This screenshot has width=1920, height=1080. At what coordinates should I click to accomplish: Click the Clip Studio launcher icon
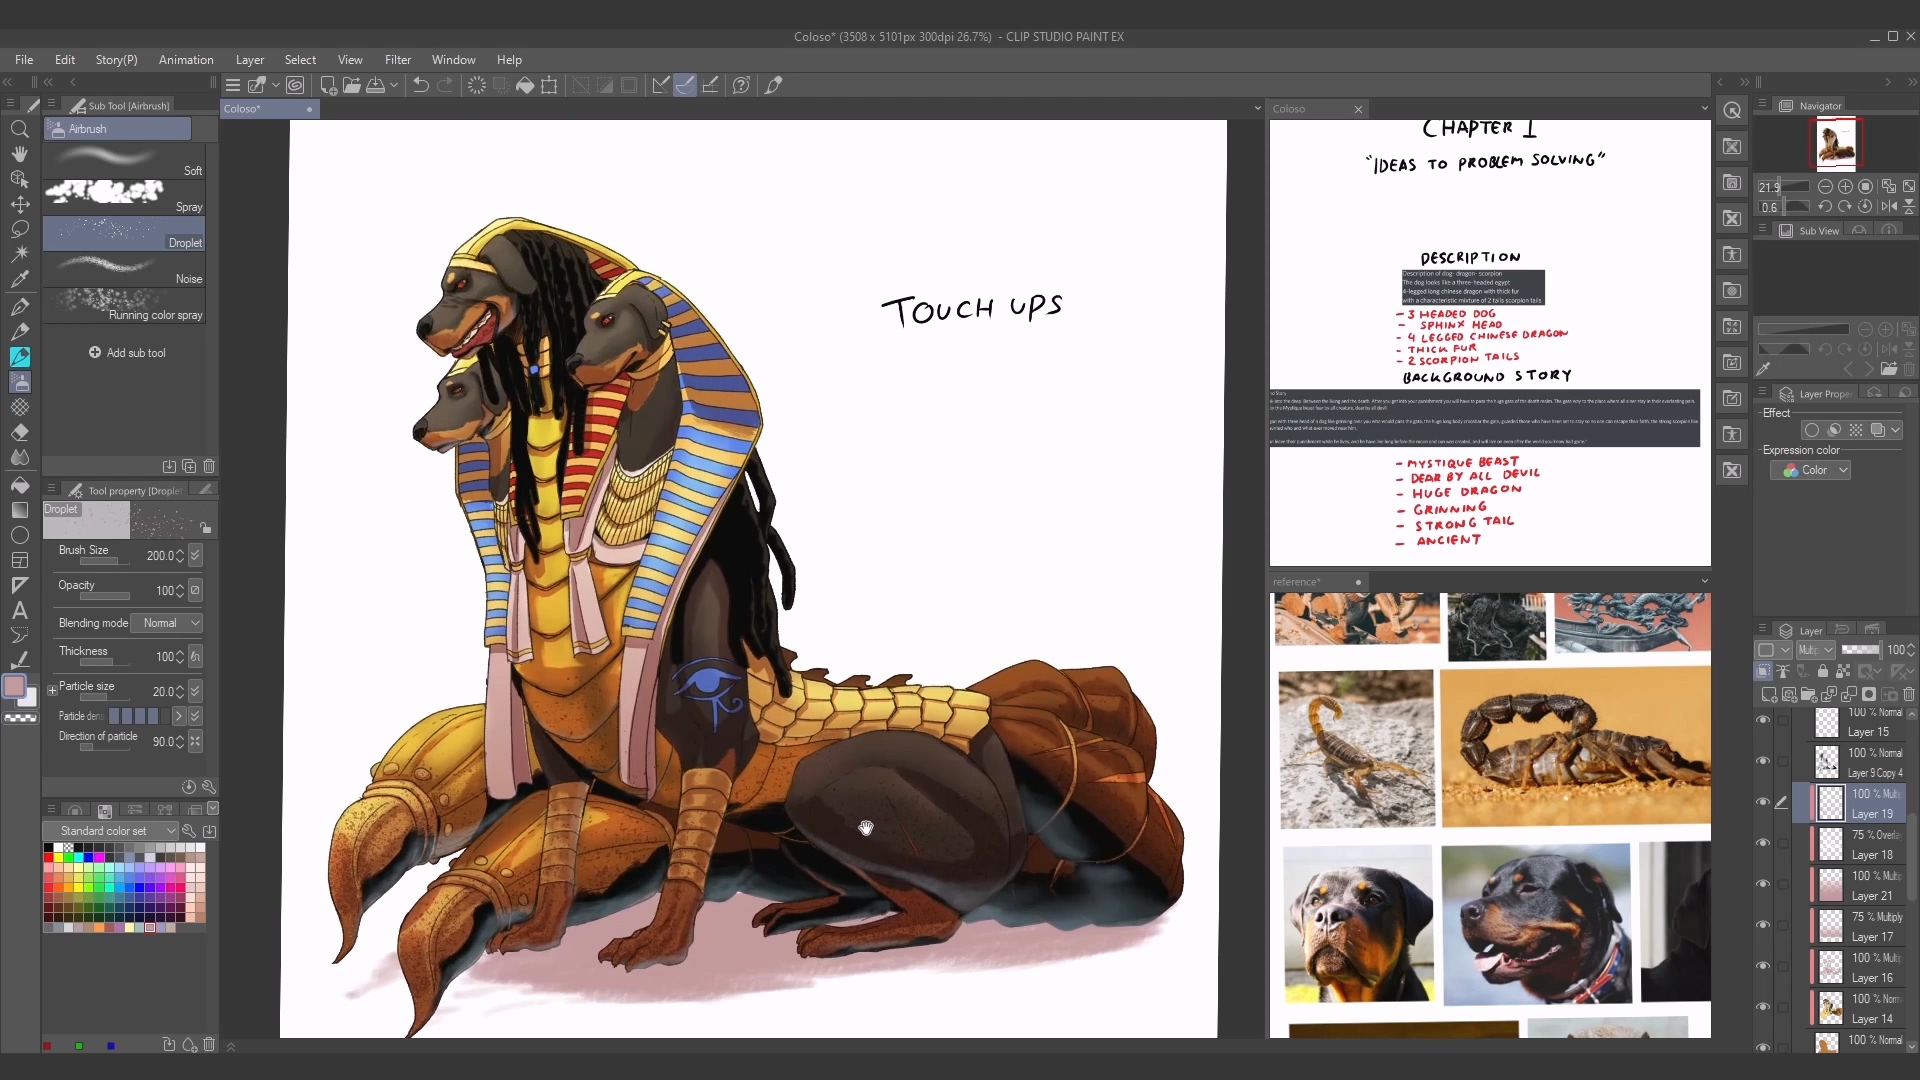point(295,85)
